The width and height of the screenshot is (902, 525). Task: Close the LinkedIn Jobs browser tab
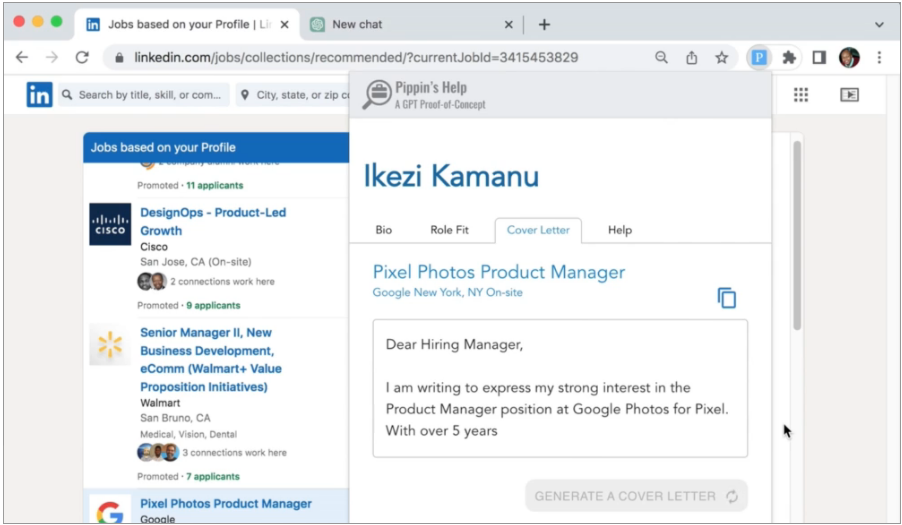click(x=284, y=24)
